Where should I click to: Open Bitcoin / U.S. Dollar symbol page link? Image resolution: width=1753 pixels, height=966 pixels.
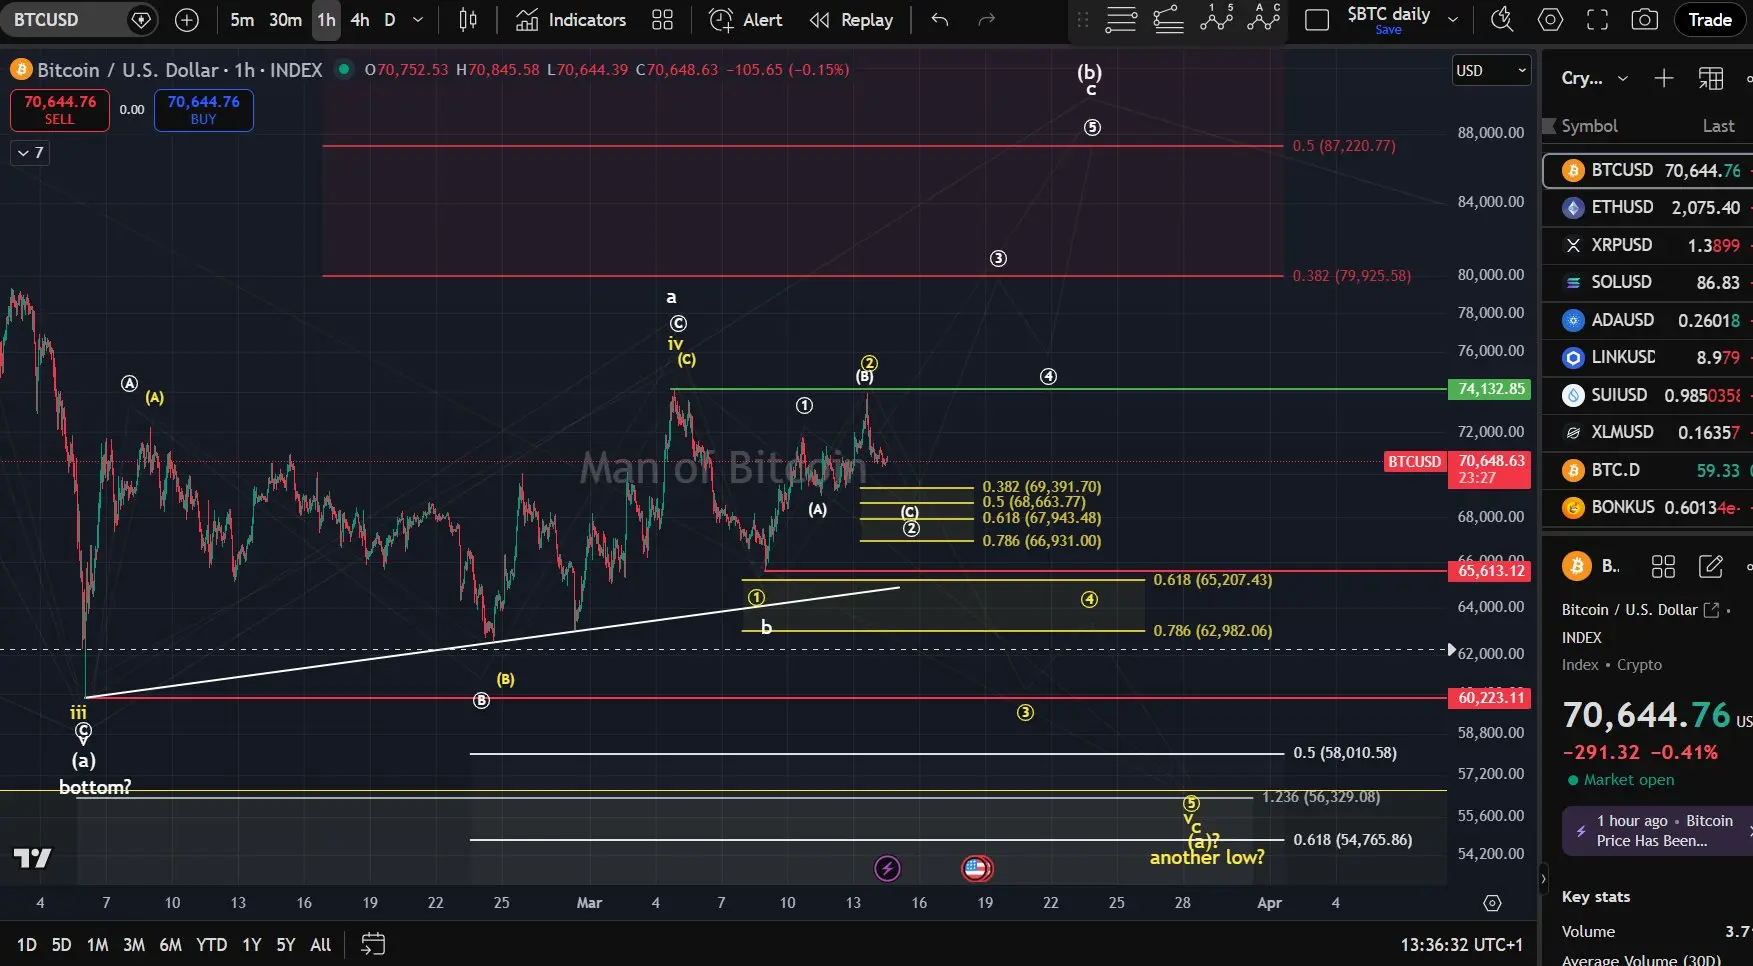point(1640,610)
